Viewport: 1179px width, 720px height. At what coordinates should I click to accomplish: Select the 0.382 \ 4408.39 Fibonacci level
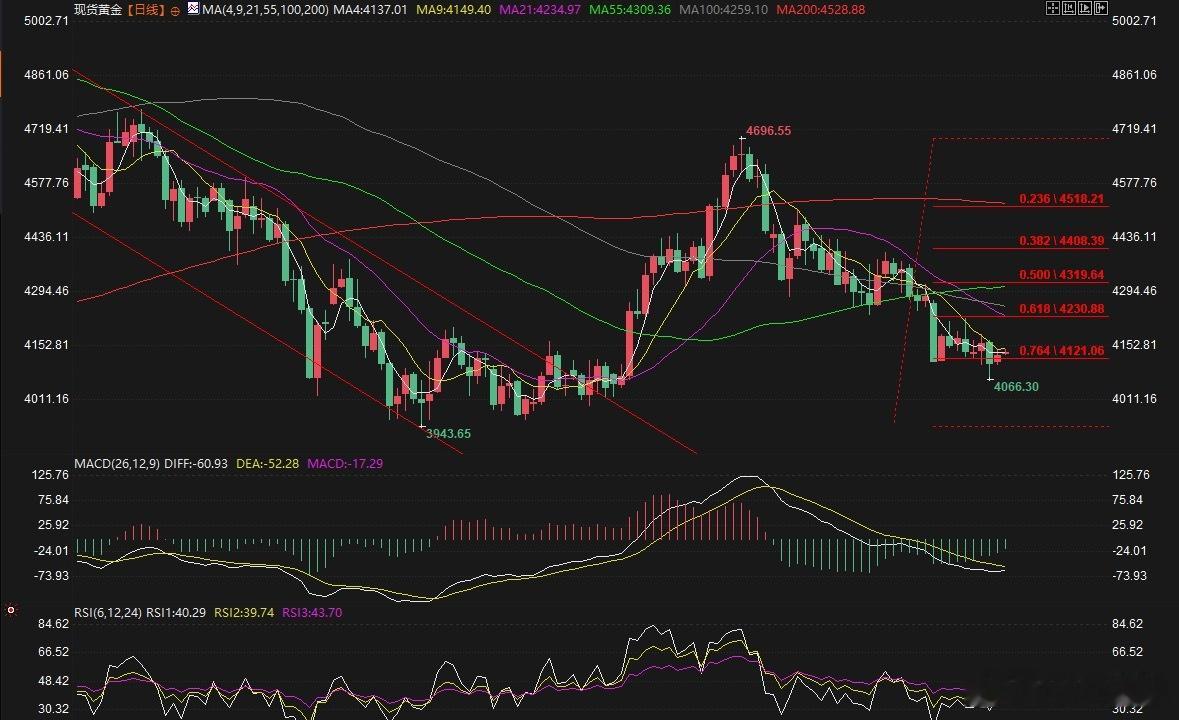1062,241
